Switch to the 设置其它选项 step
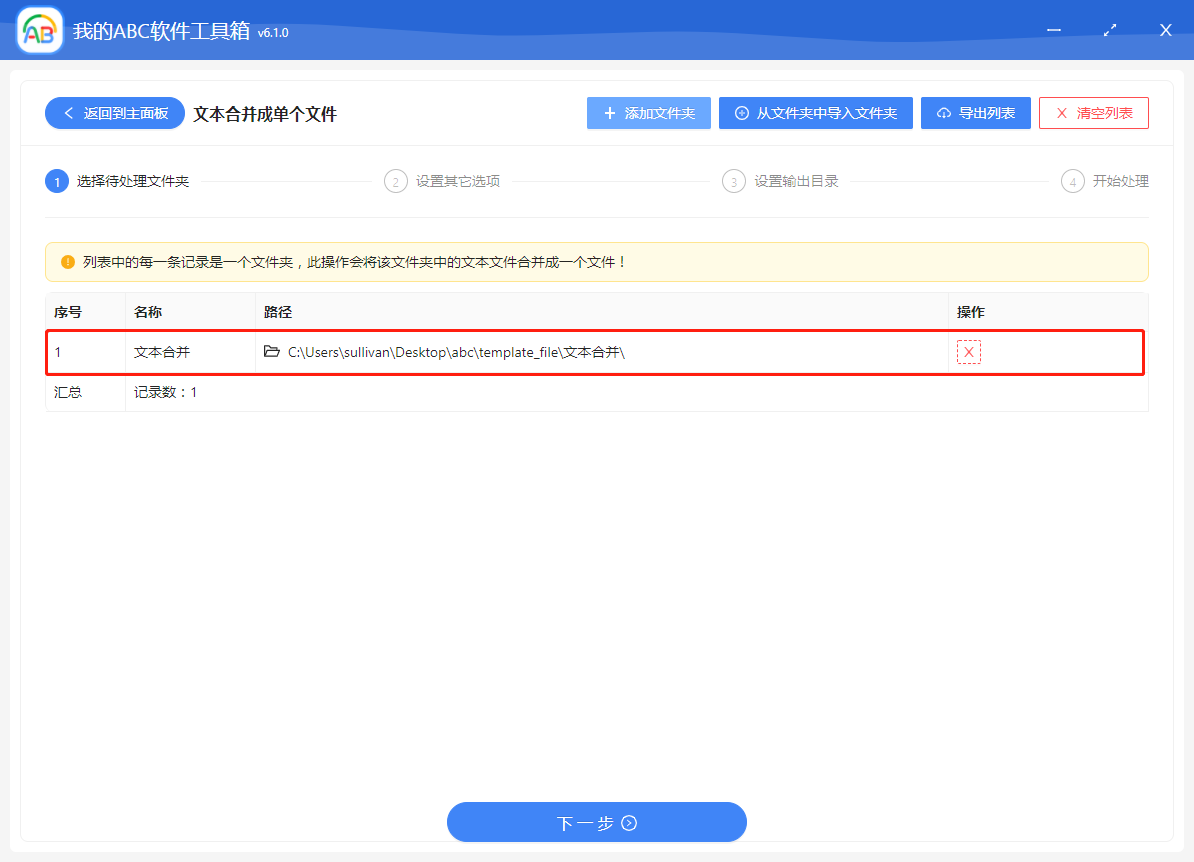The image size is (1194, 862). click(458, 181)
